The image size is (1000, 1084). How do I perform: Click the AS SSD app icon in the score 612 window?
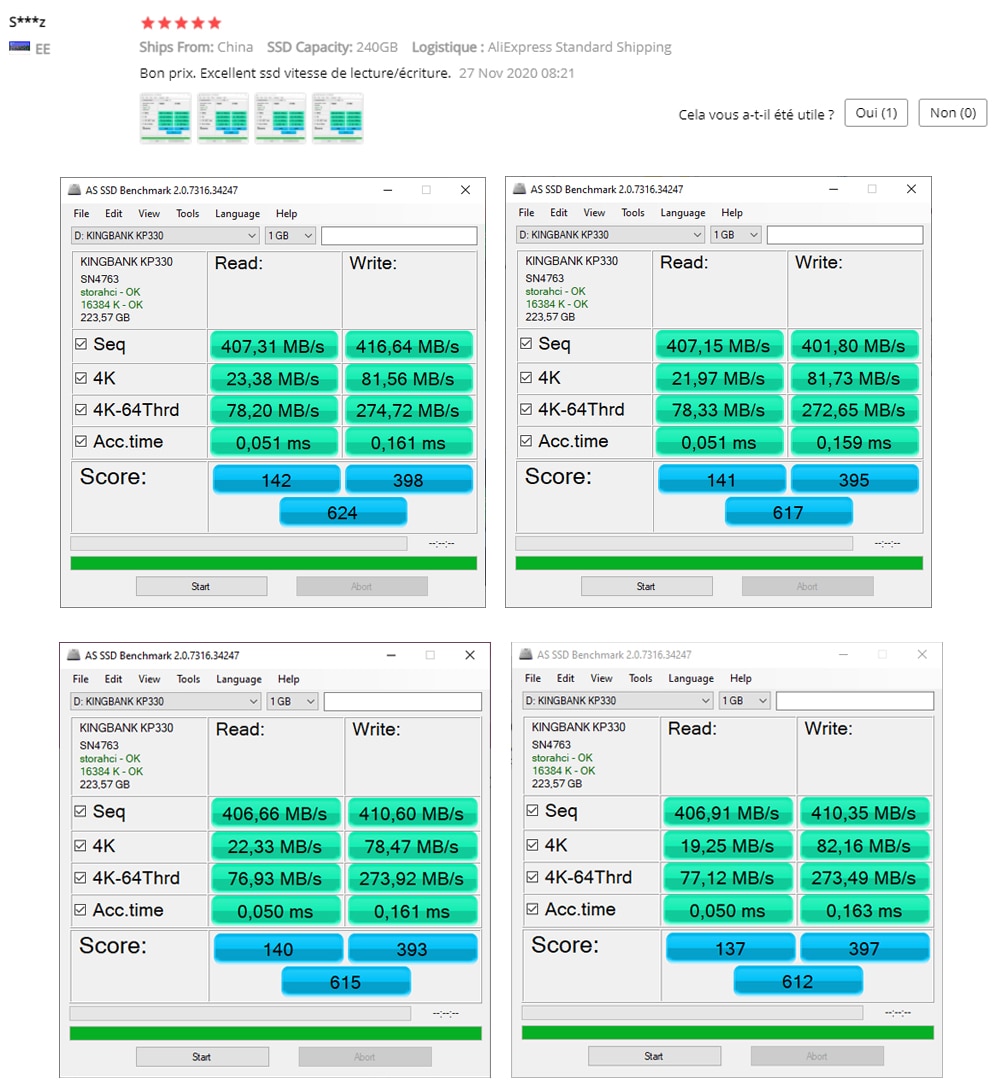click(526, 654)
